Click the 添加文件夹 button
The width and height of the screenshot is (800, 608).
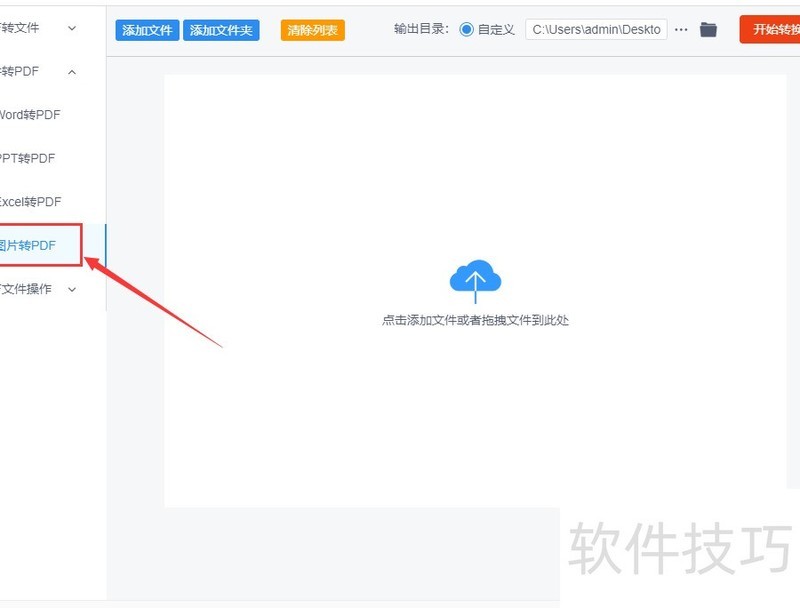(x=221, y=30)
